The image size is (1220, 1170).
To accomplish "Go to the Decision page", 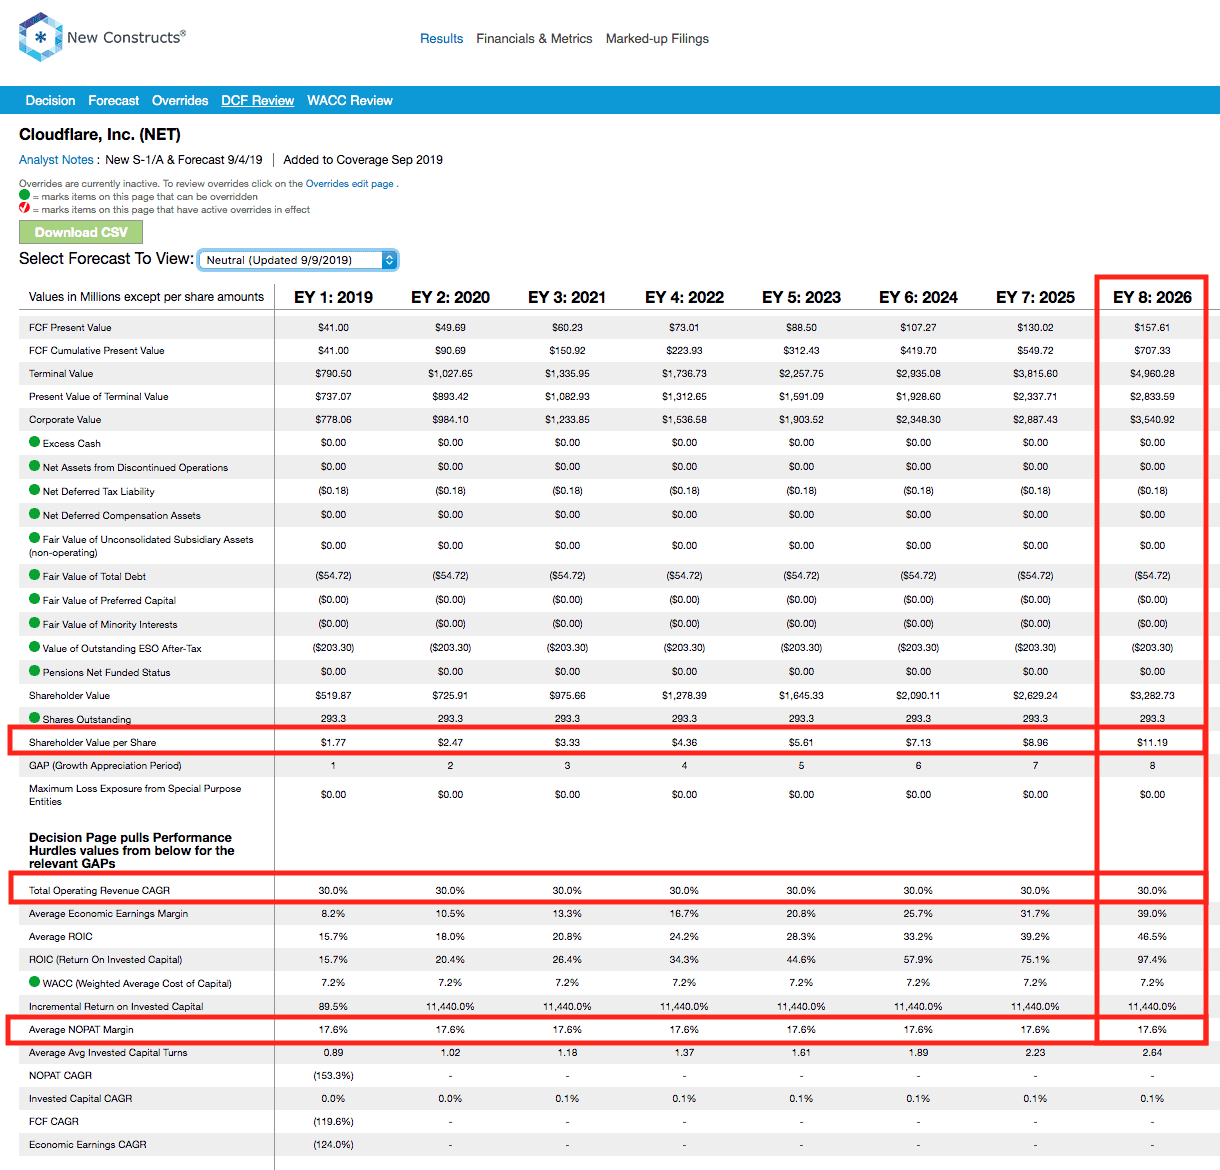I will (x=50, y=101).
